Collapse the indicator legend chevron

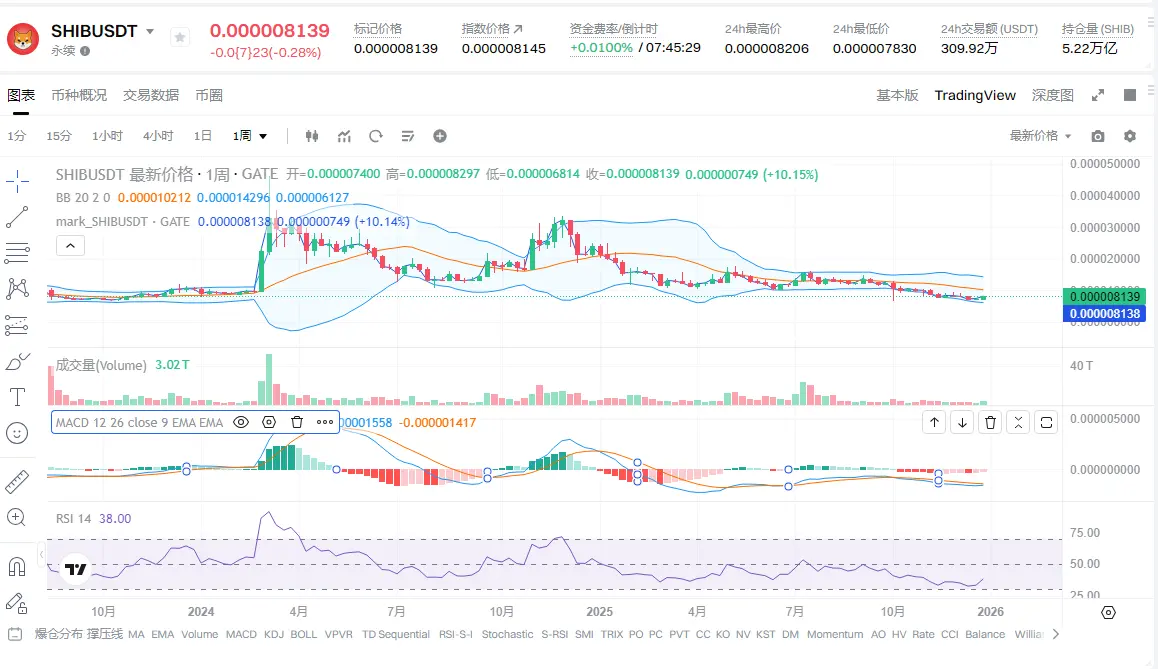pos(70,246)
